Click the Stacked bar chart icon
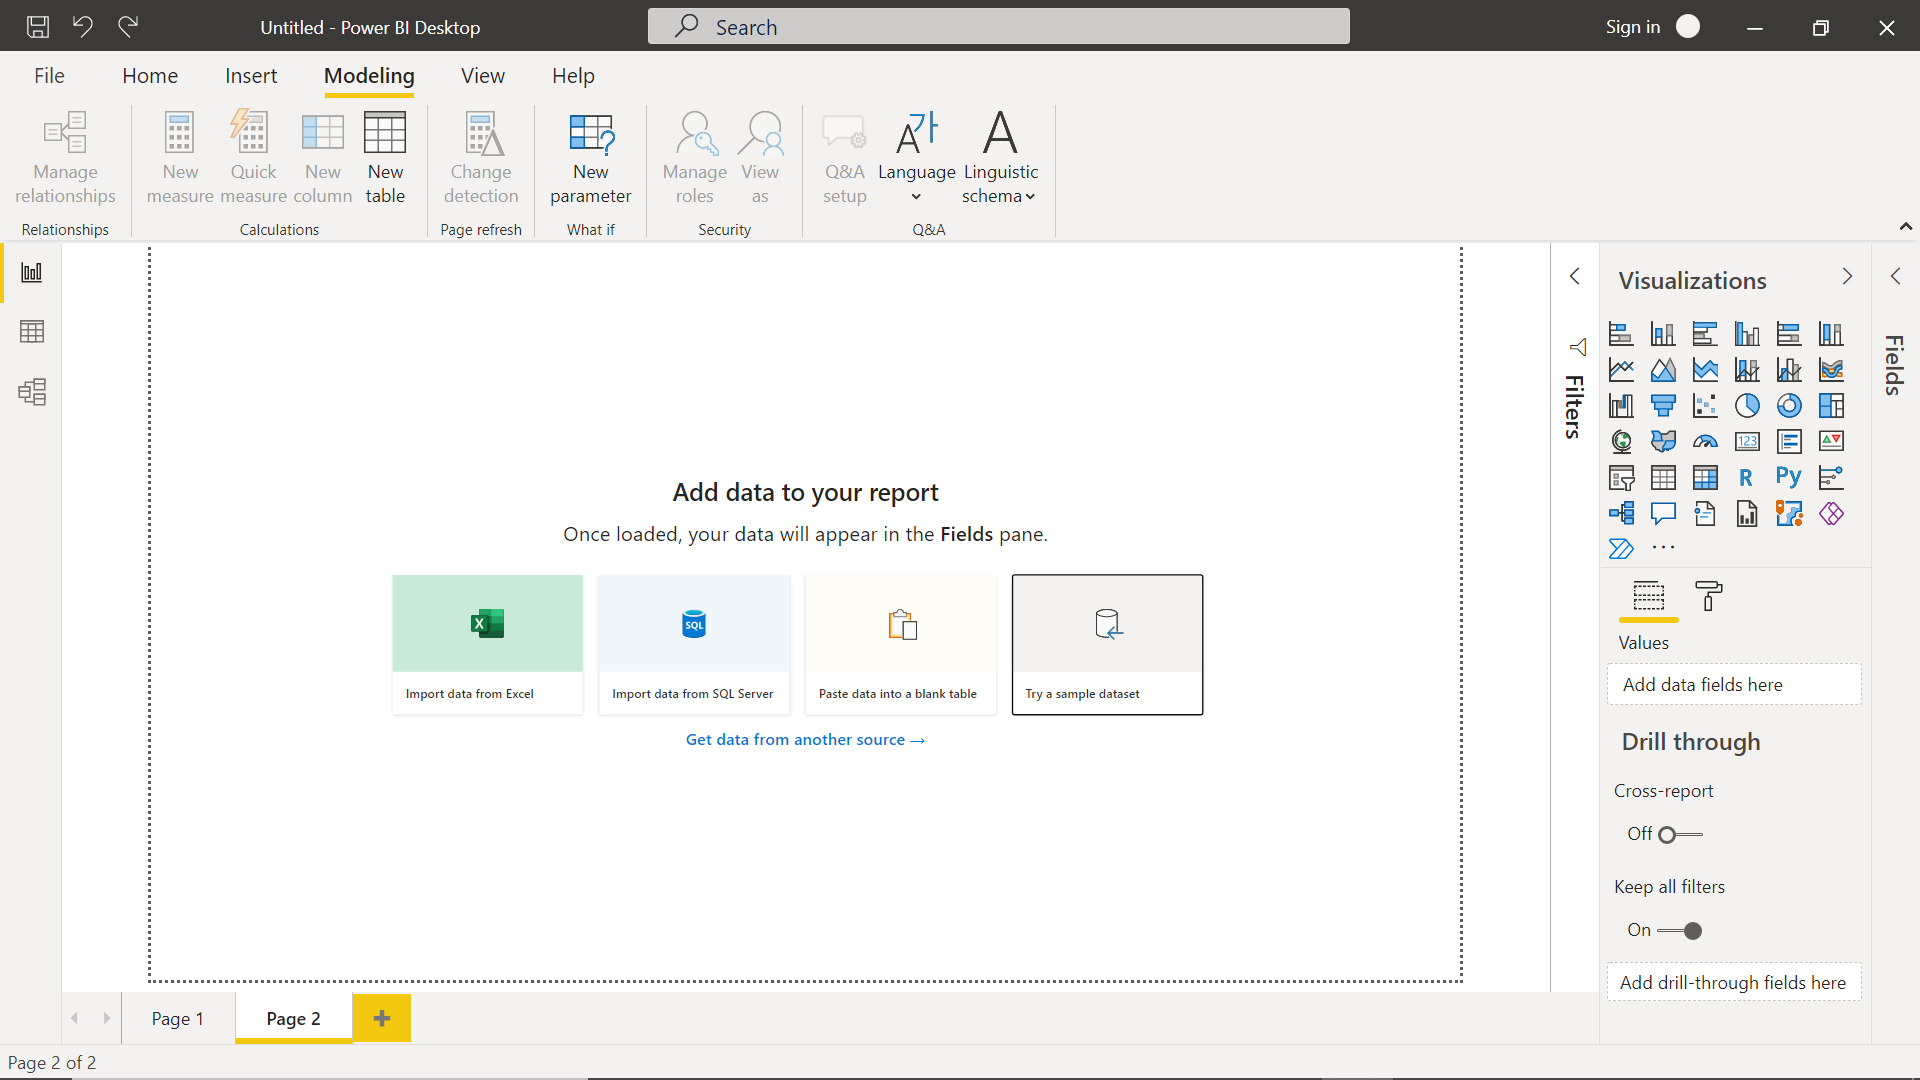This screenshot has width=1920, height=1080. [1621, 332]
